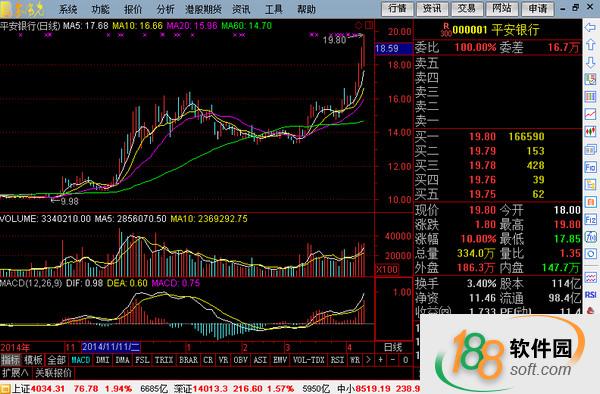Click the down arrow icon in right sidebar
600x394 pixels.
point(590,62)
